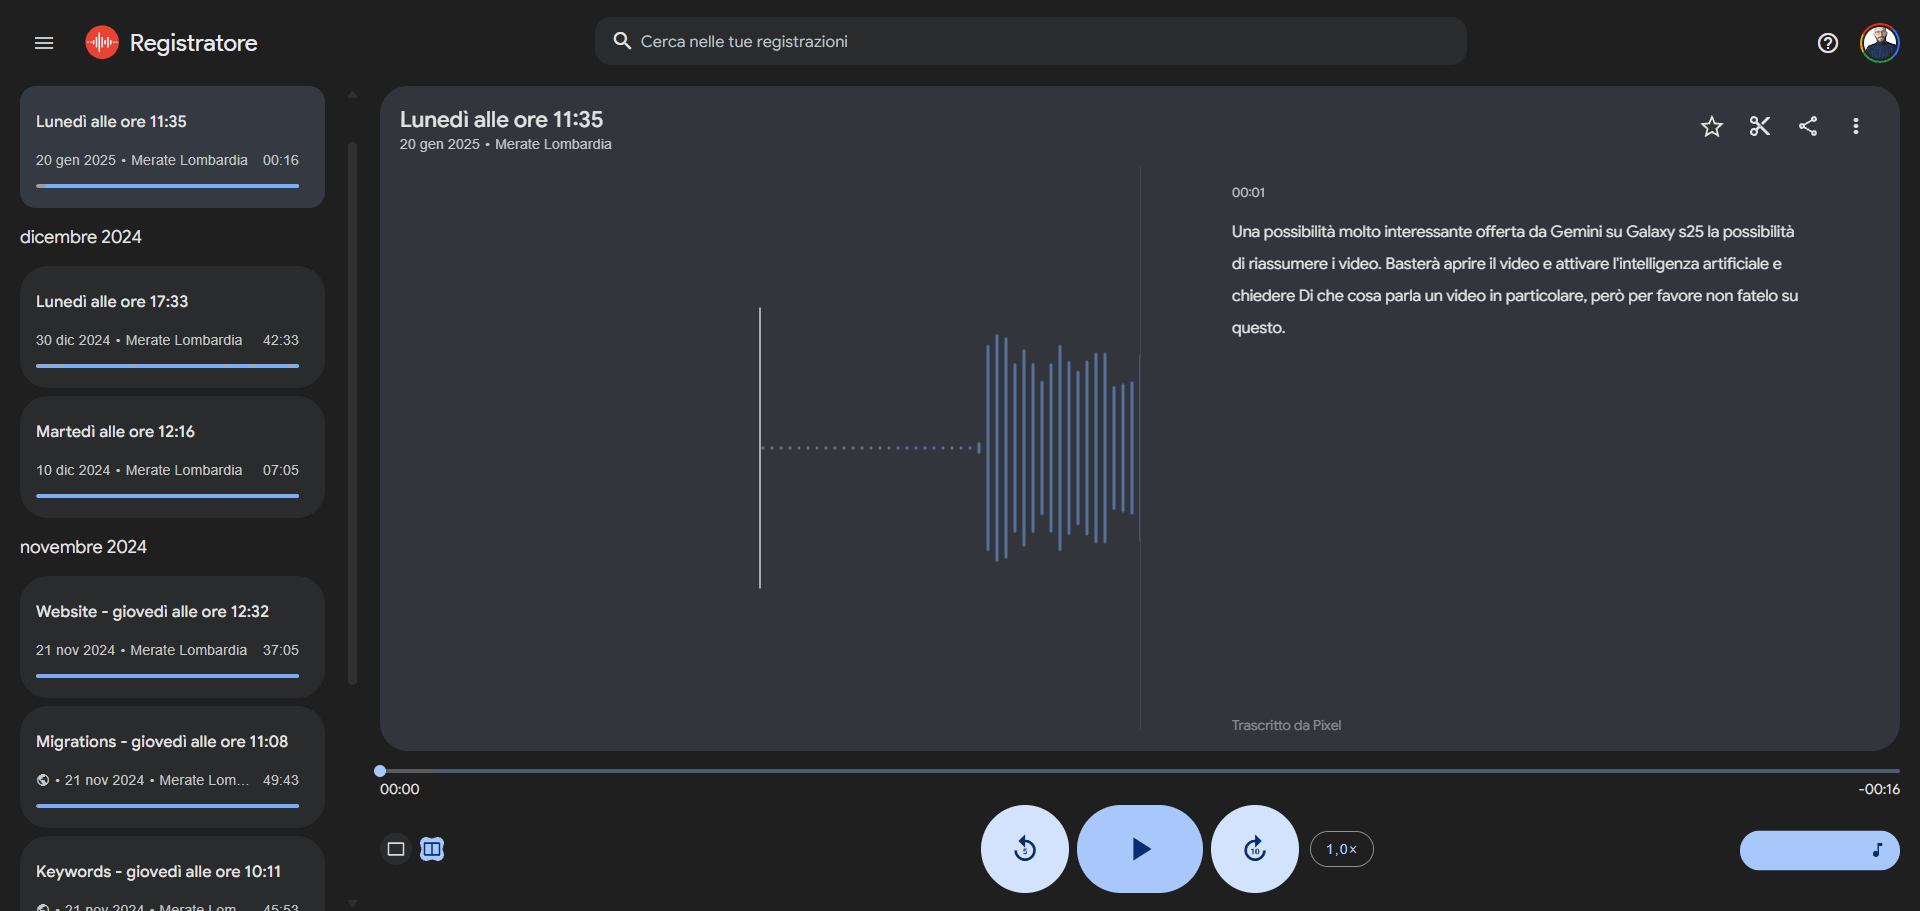Open the 1,0x playback speed selector
Image resolution: width=1920 pixels, height=911 pixels.
click(1341, 849)
